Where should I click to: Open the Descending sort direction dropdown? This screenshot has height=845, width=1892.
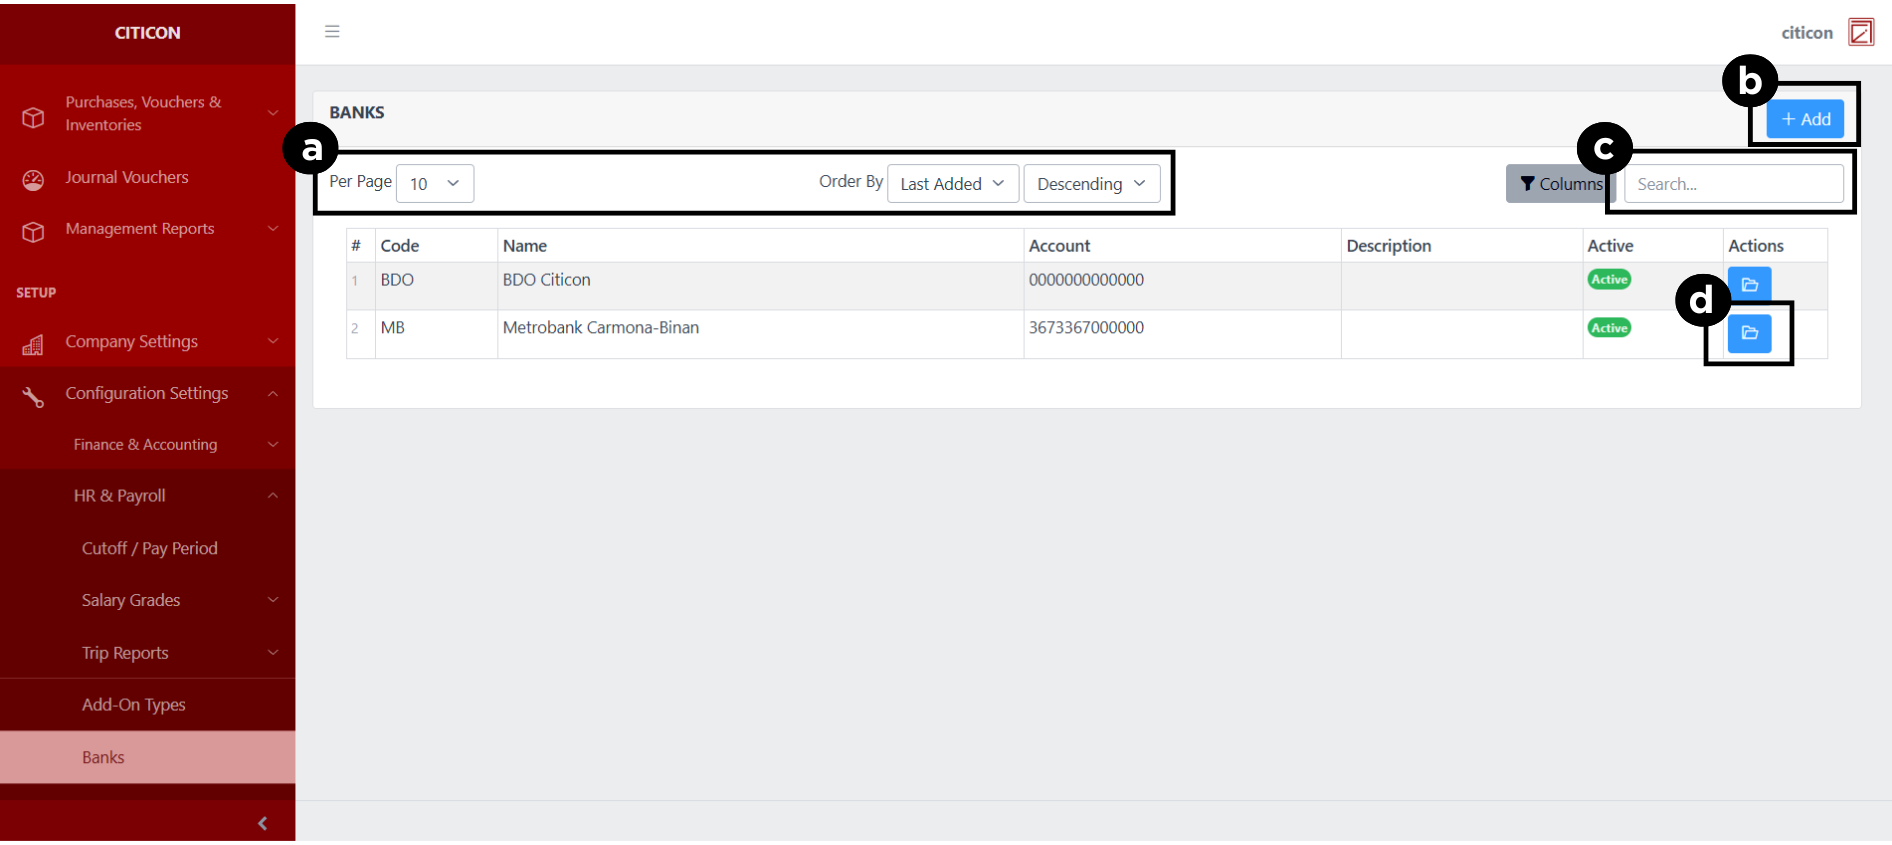pos(1091,184)
